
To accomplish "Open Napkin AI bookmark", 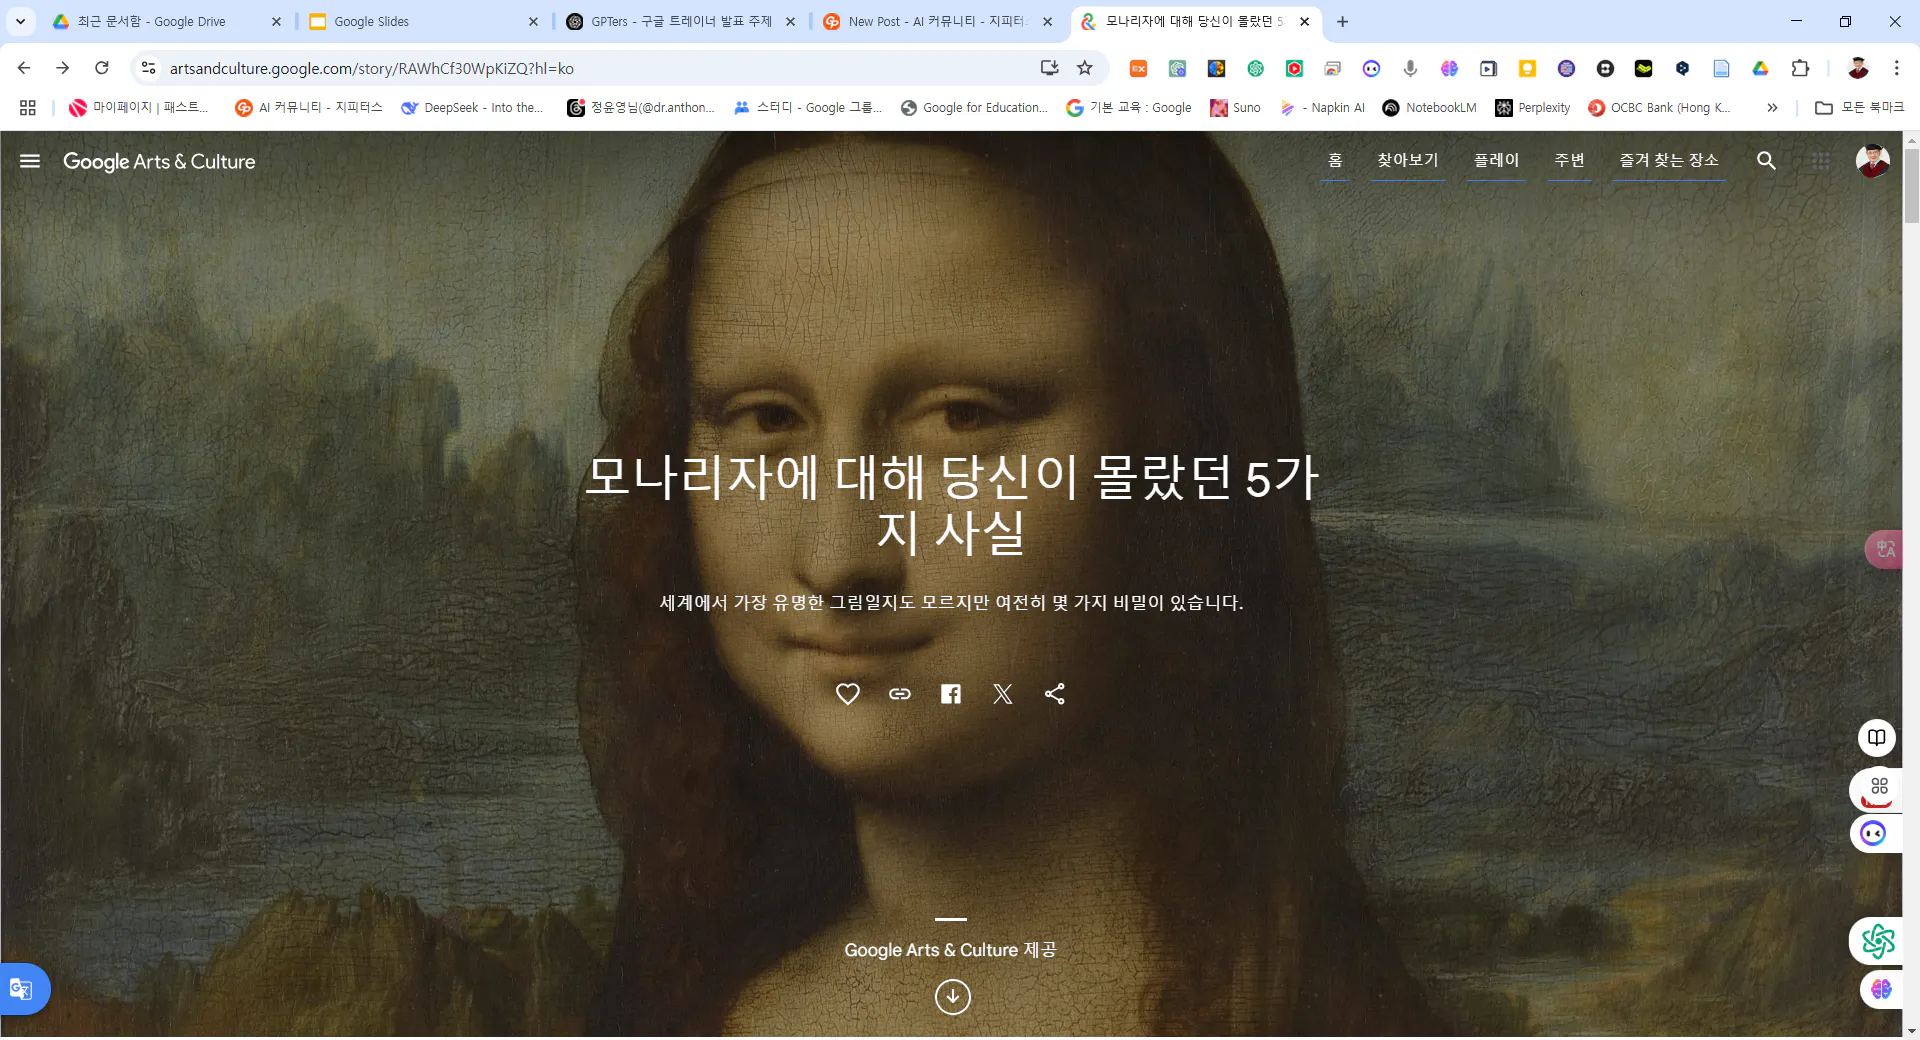I will [1322, 108].
